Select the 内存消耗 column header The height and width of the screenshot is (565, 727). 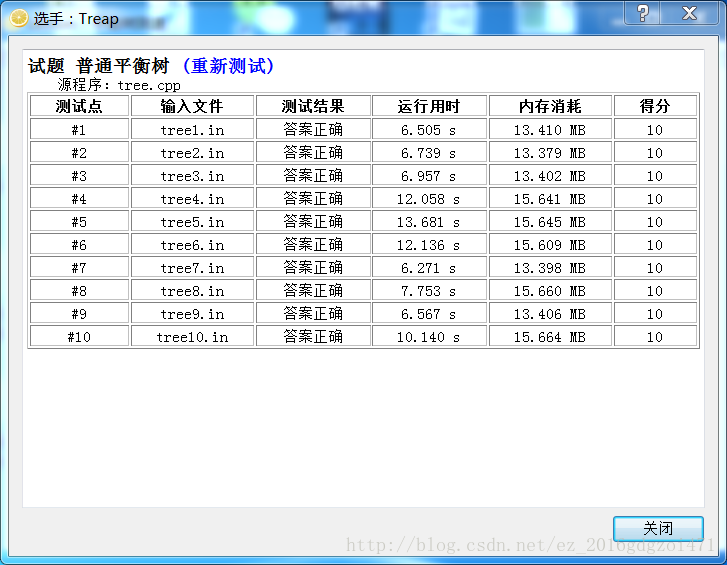coord(550,106)
